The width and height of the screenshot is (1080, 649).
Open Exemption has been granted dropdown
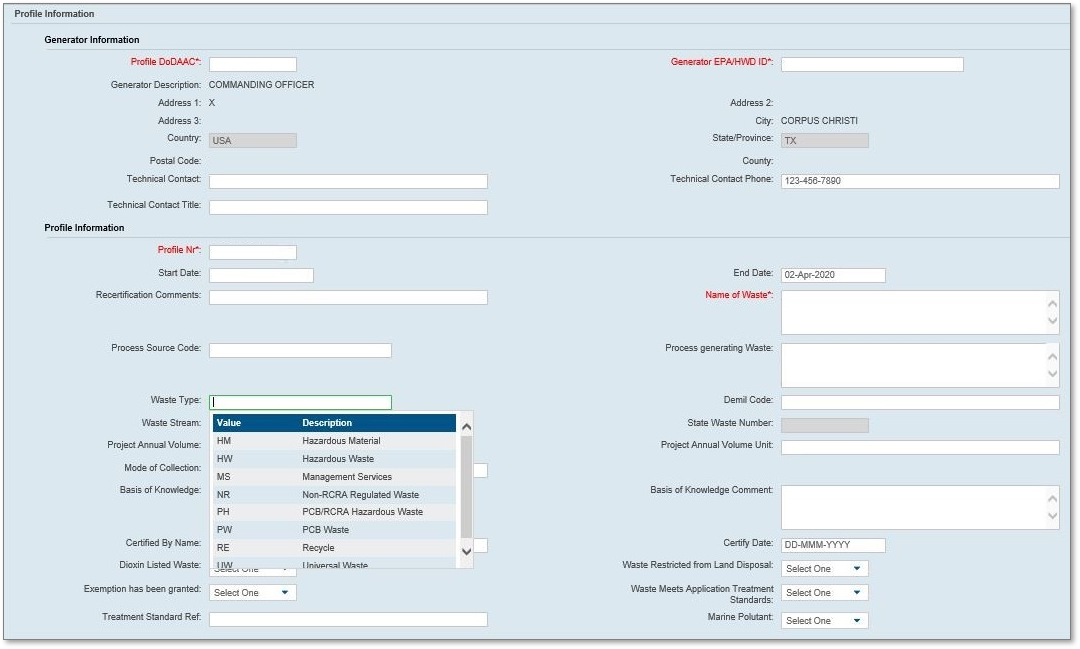252,593
